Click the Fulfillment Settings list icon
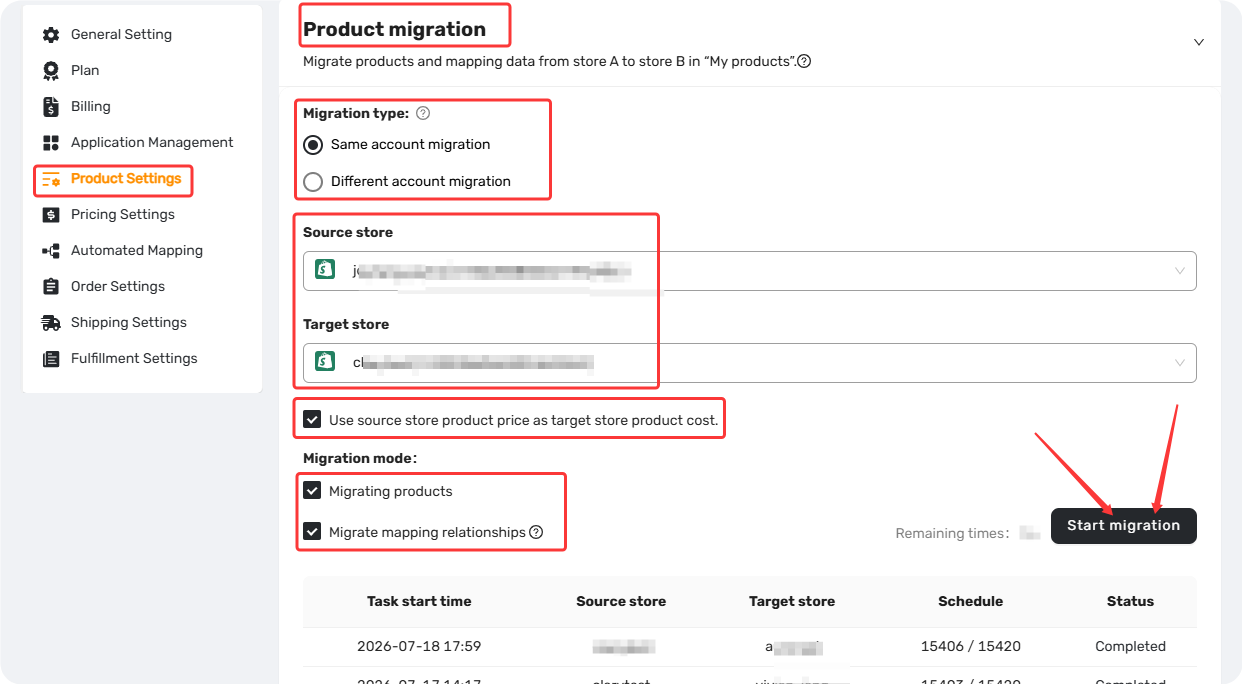This screenshot has width=1242, height=684. coord(51,359)
